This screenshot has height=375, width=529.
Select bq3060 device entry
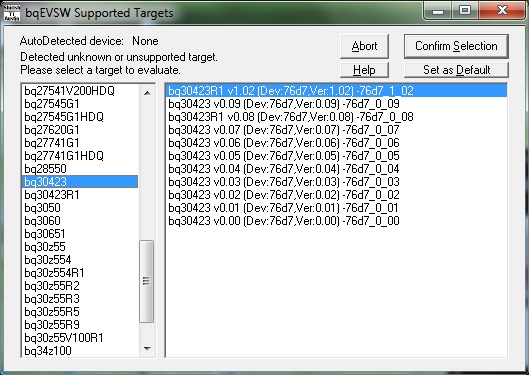pos(80,221)
